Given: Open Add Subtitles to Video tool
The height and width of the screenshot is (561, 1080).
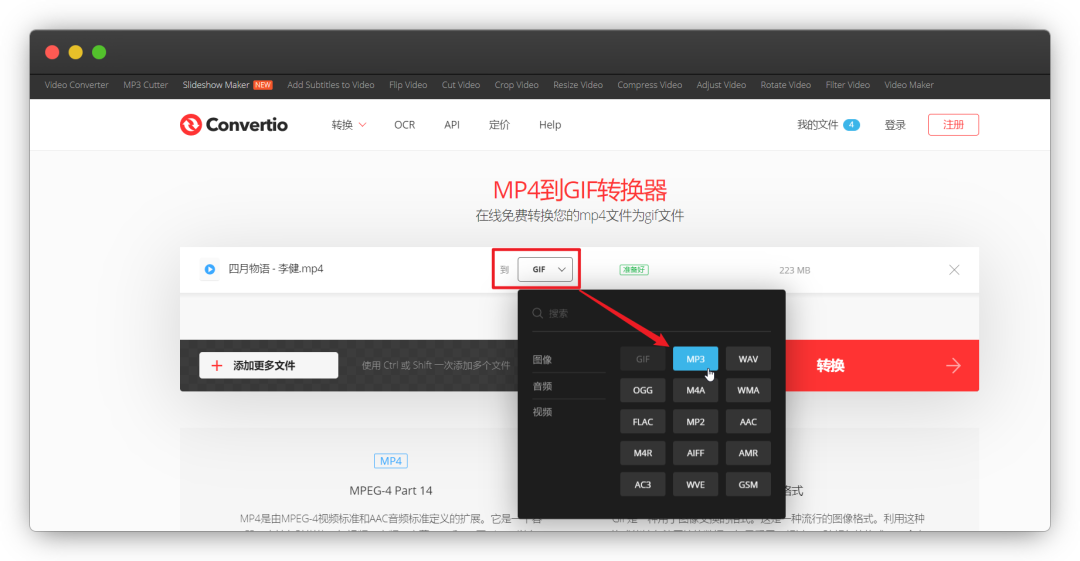Looking at the screenshot, I should click(x=331, y=85).
